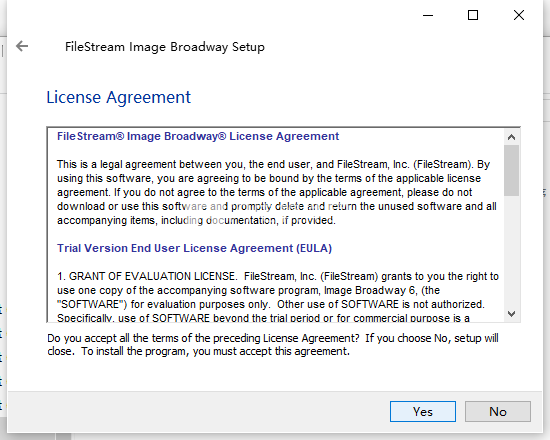
Task: Accept the agreement with the Yes button
Action: [423, 412]
